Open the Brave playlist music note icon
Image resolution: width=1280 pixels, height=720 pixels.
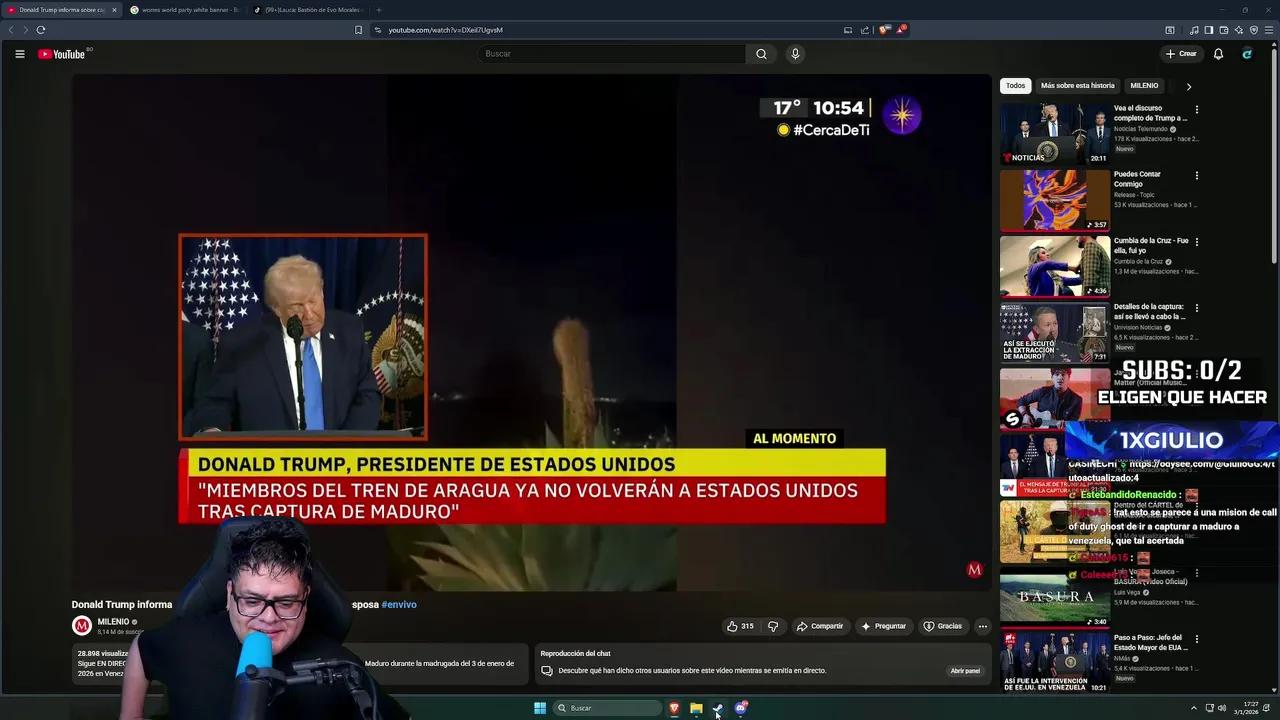click(x=1194, y=30)
